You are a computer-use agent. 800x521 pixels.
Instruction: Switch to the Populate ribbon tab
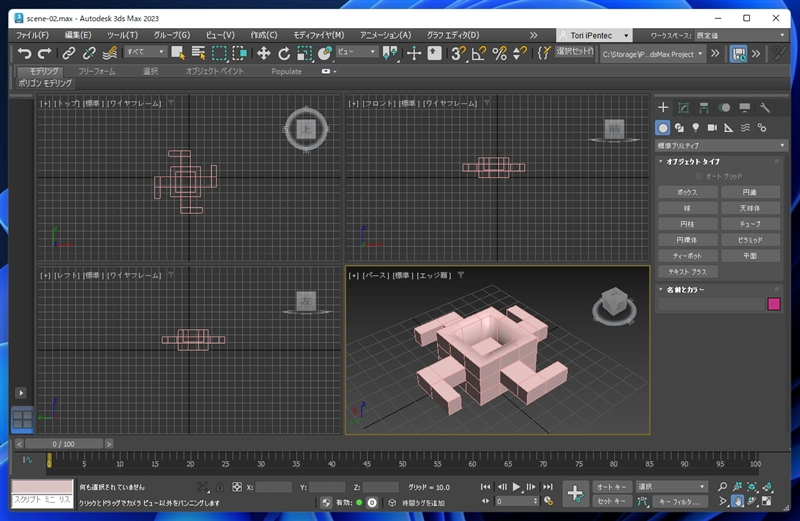pyautogui.click(x=286, y=71)
